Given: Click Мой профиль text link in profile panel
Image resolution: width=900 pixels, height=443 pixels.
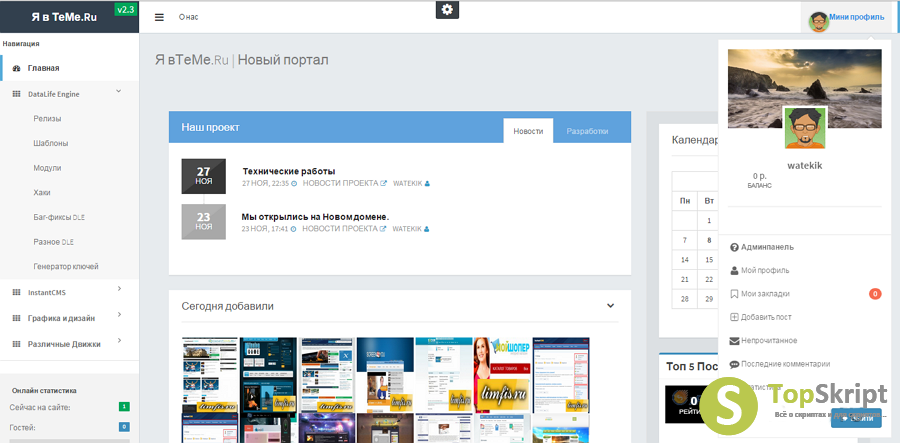Looking at the screenshot, I should point(765,270).
